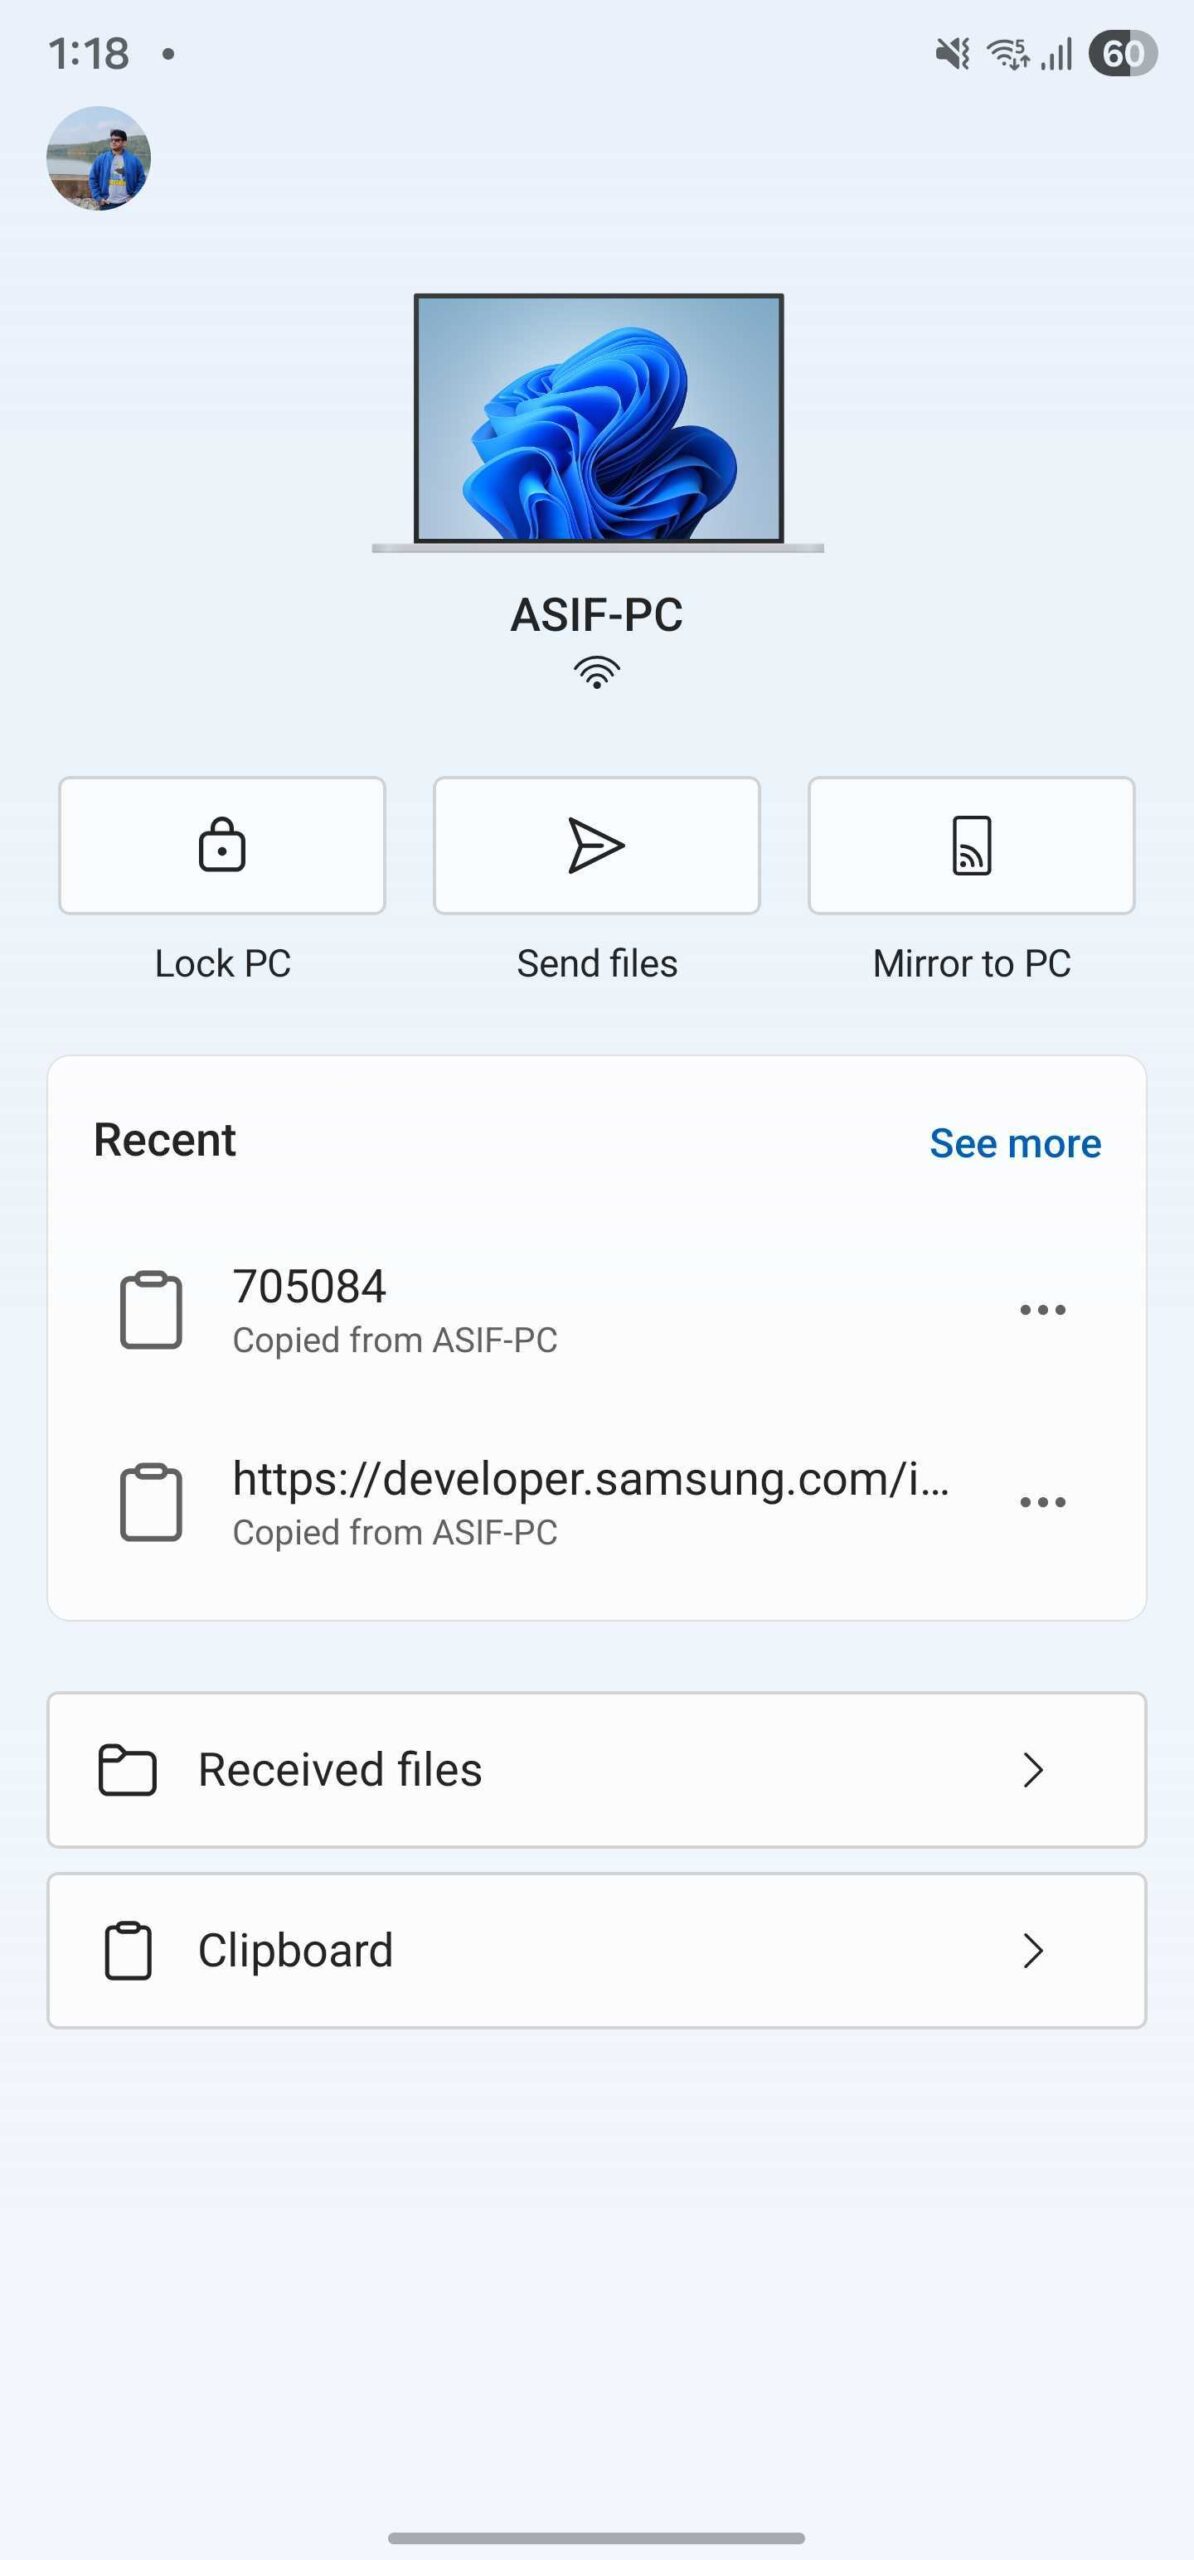Open Received files

tap(597, 1769)
